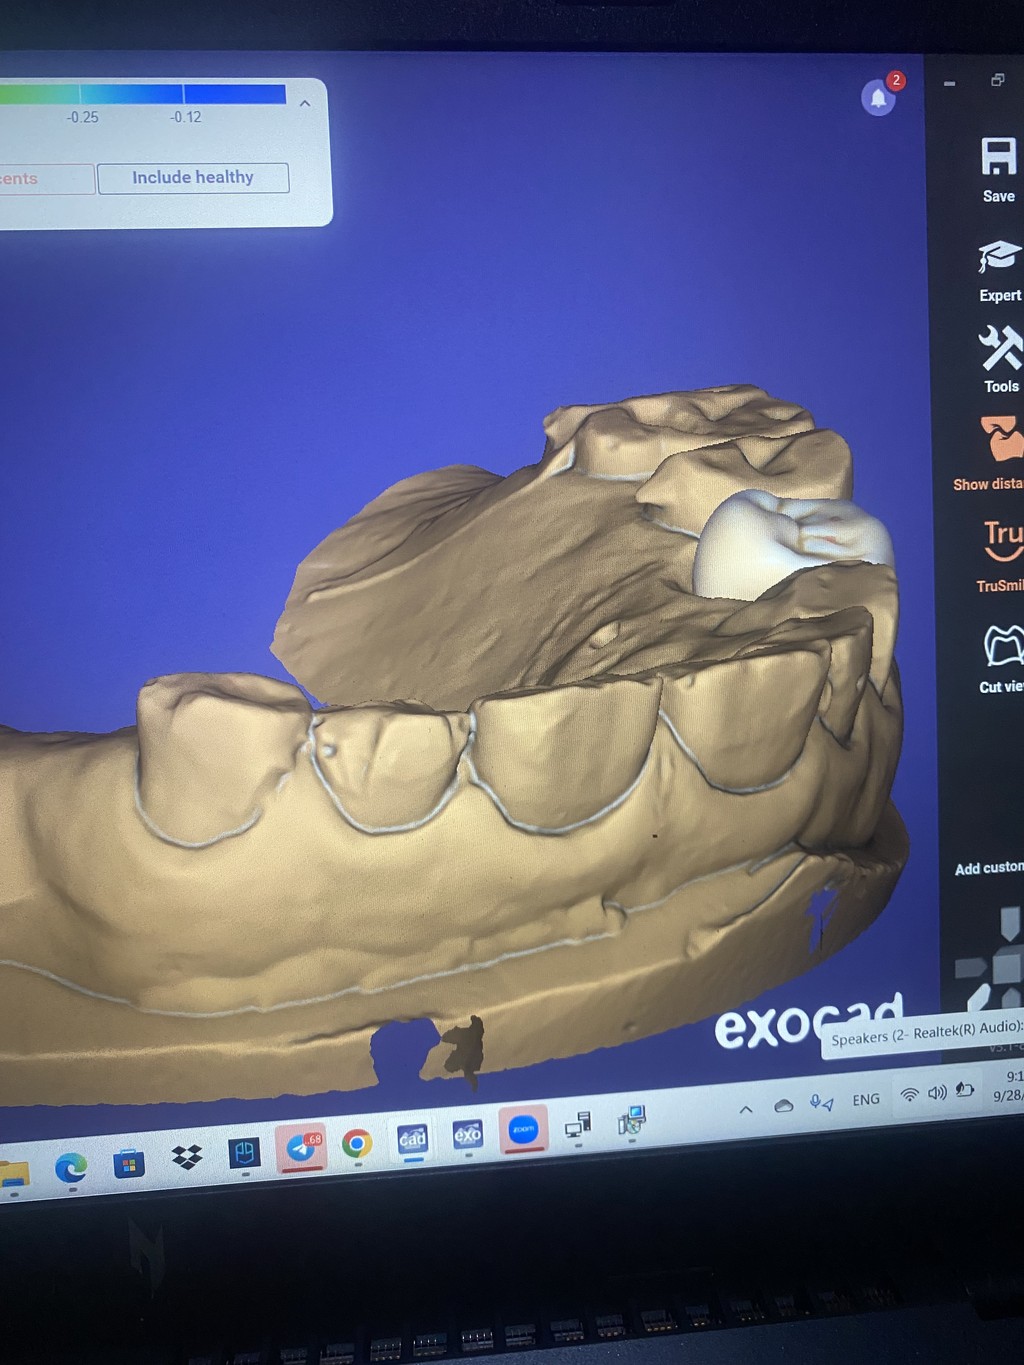Image resolution: width=1024 pixels, height=1365 pixels.
Task: Open Microsoft Store from the taskbar
Action: (129, 1164)
